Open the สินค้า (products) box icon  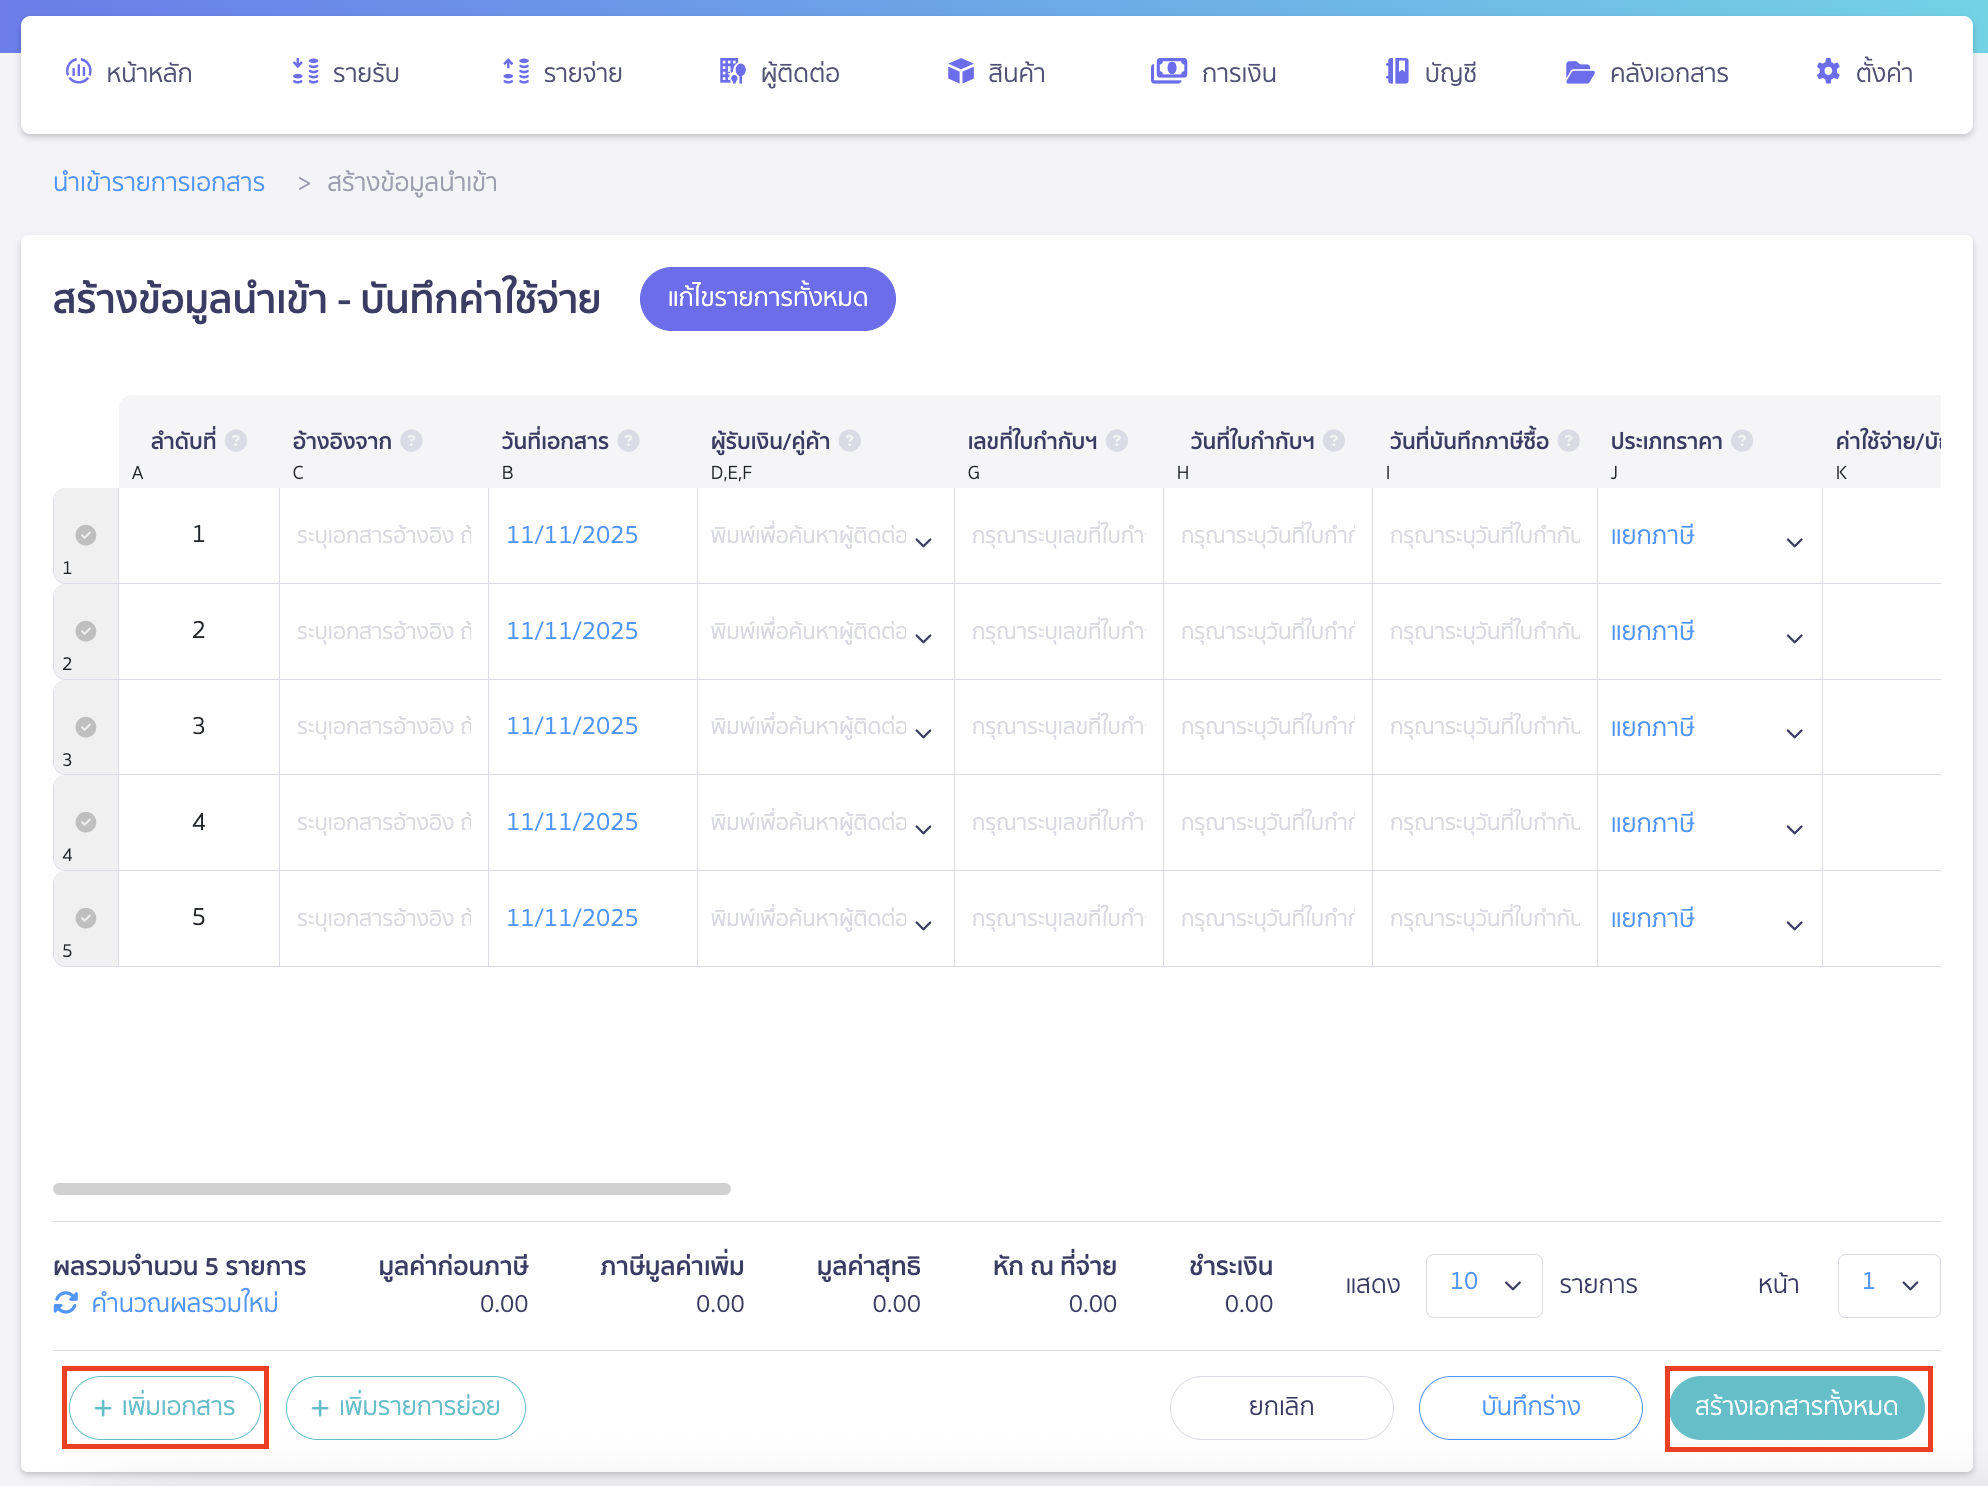[x=960, y=71]
